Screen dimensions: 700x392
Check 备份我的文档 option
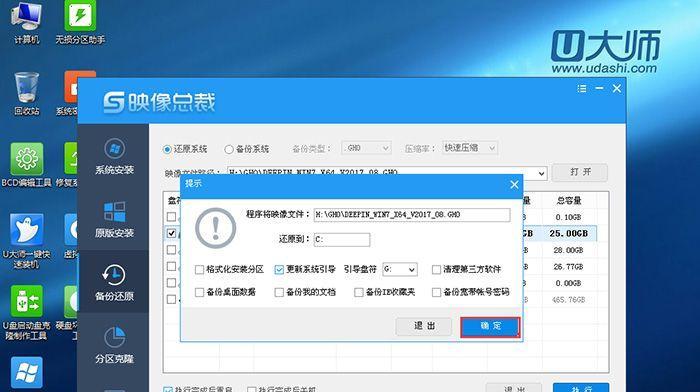[x=279, y=292]
